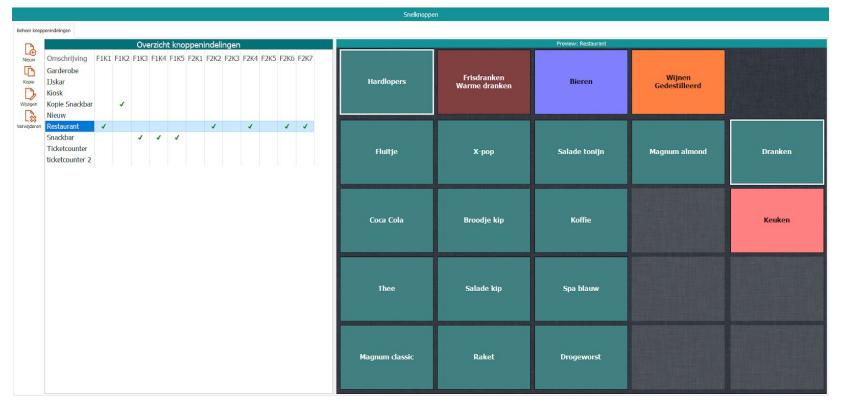Select the pink Keuken button

pyautogui.click(x=776, y=220)
